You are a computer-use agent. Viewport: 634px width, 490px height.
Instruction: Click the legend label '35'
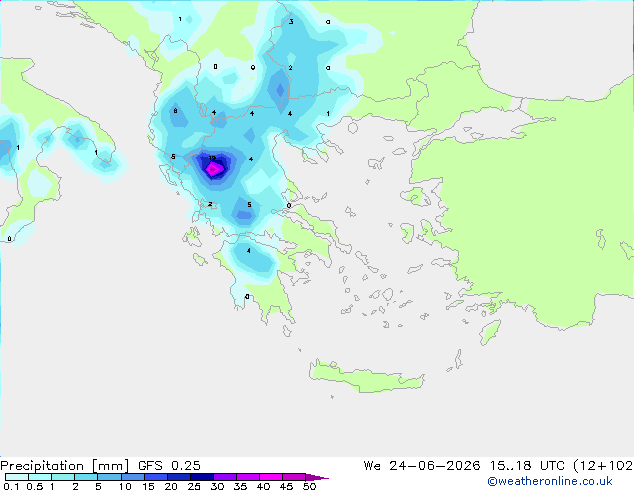click(240, 486)
